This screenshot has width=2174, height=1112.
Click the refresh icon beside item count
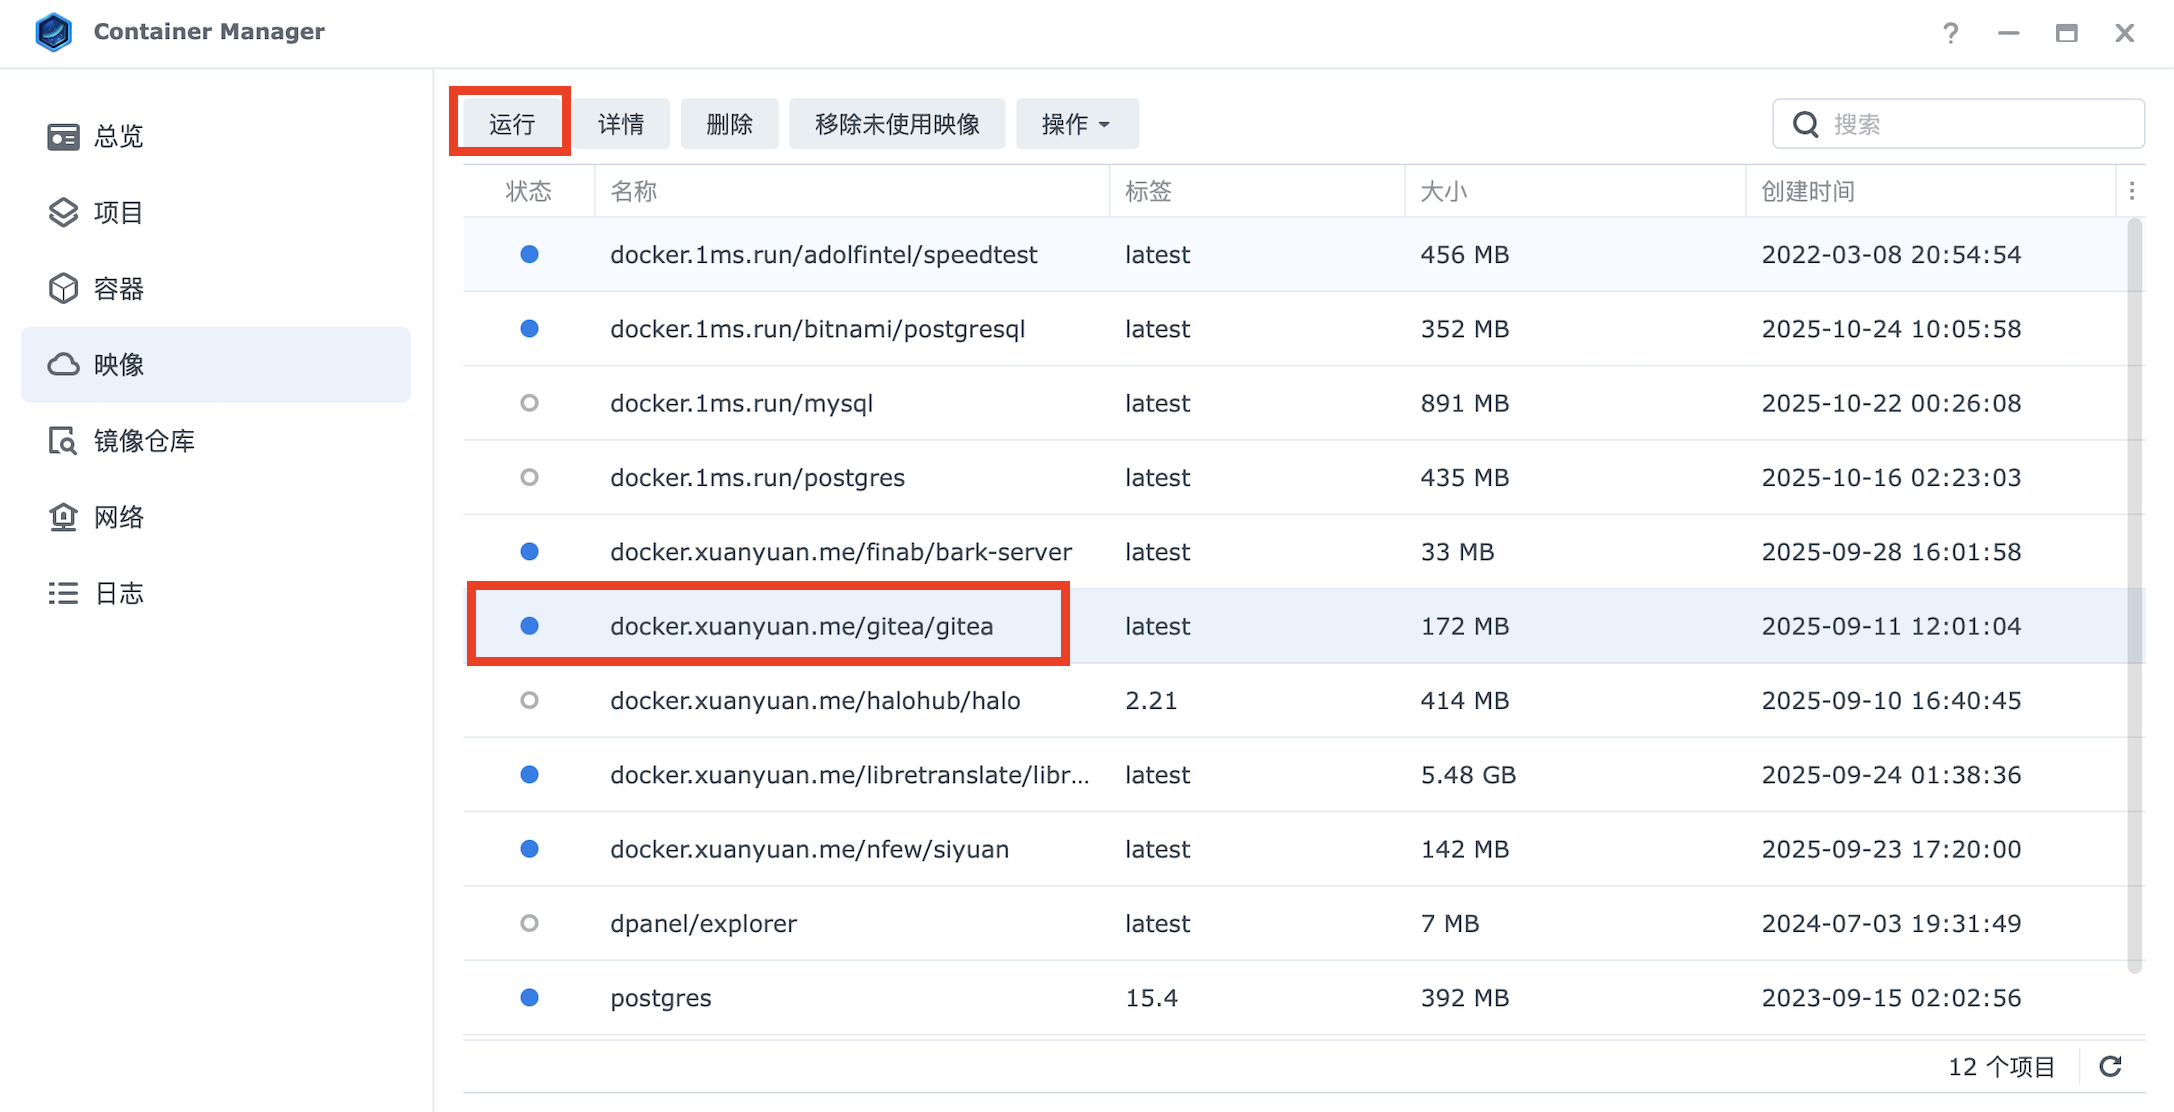pyautogui.click(x=2110, y=1066)
